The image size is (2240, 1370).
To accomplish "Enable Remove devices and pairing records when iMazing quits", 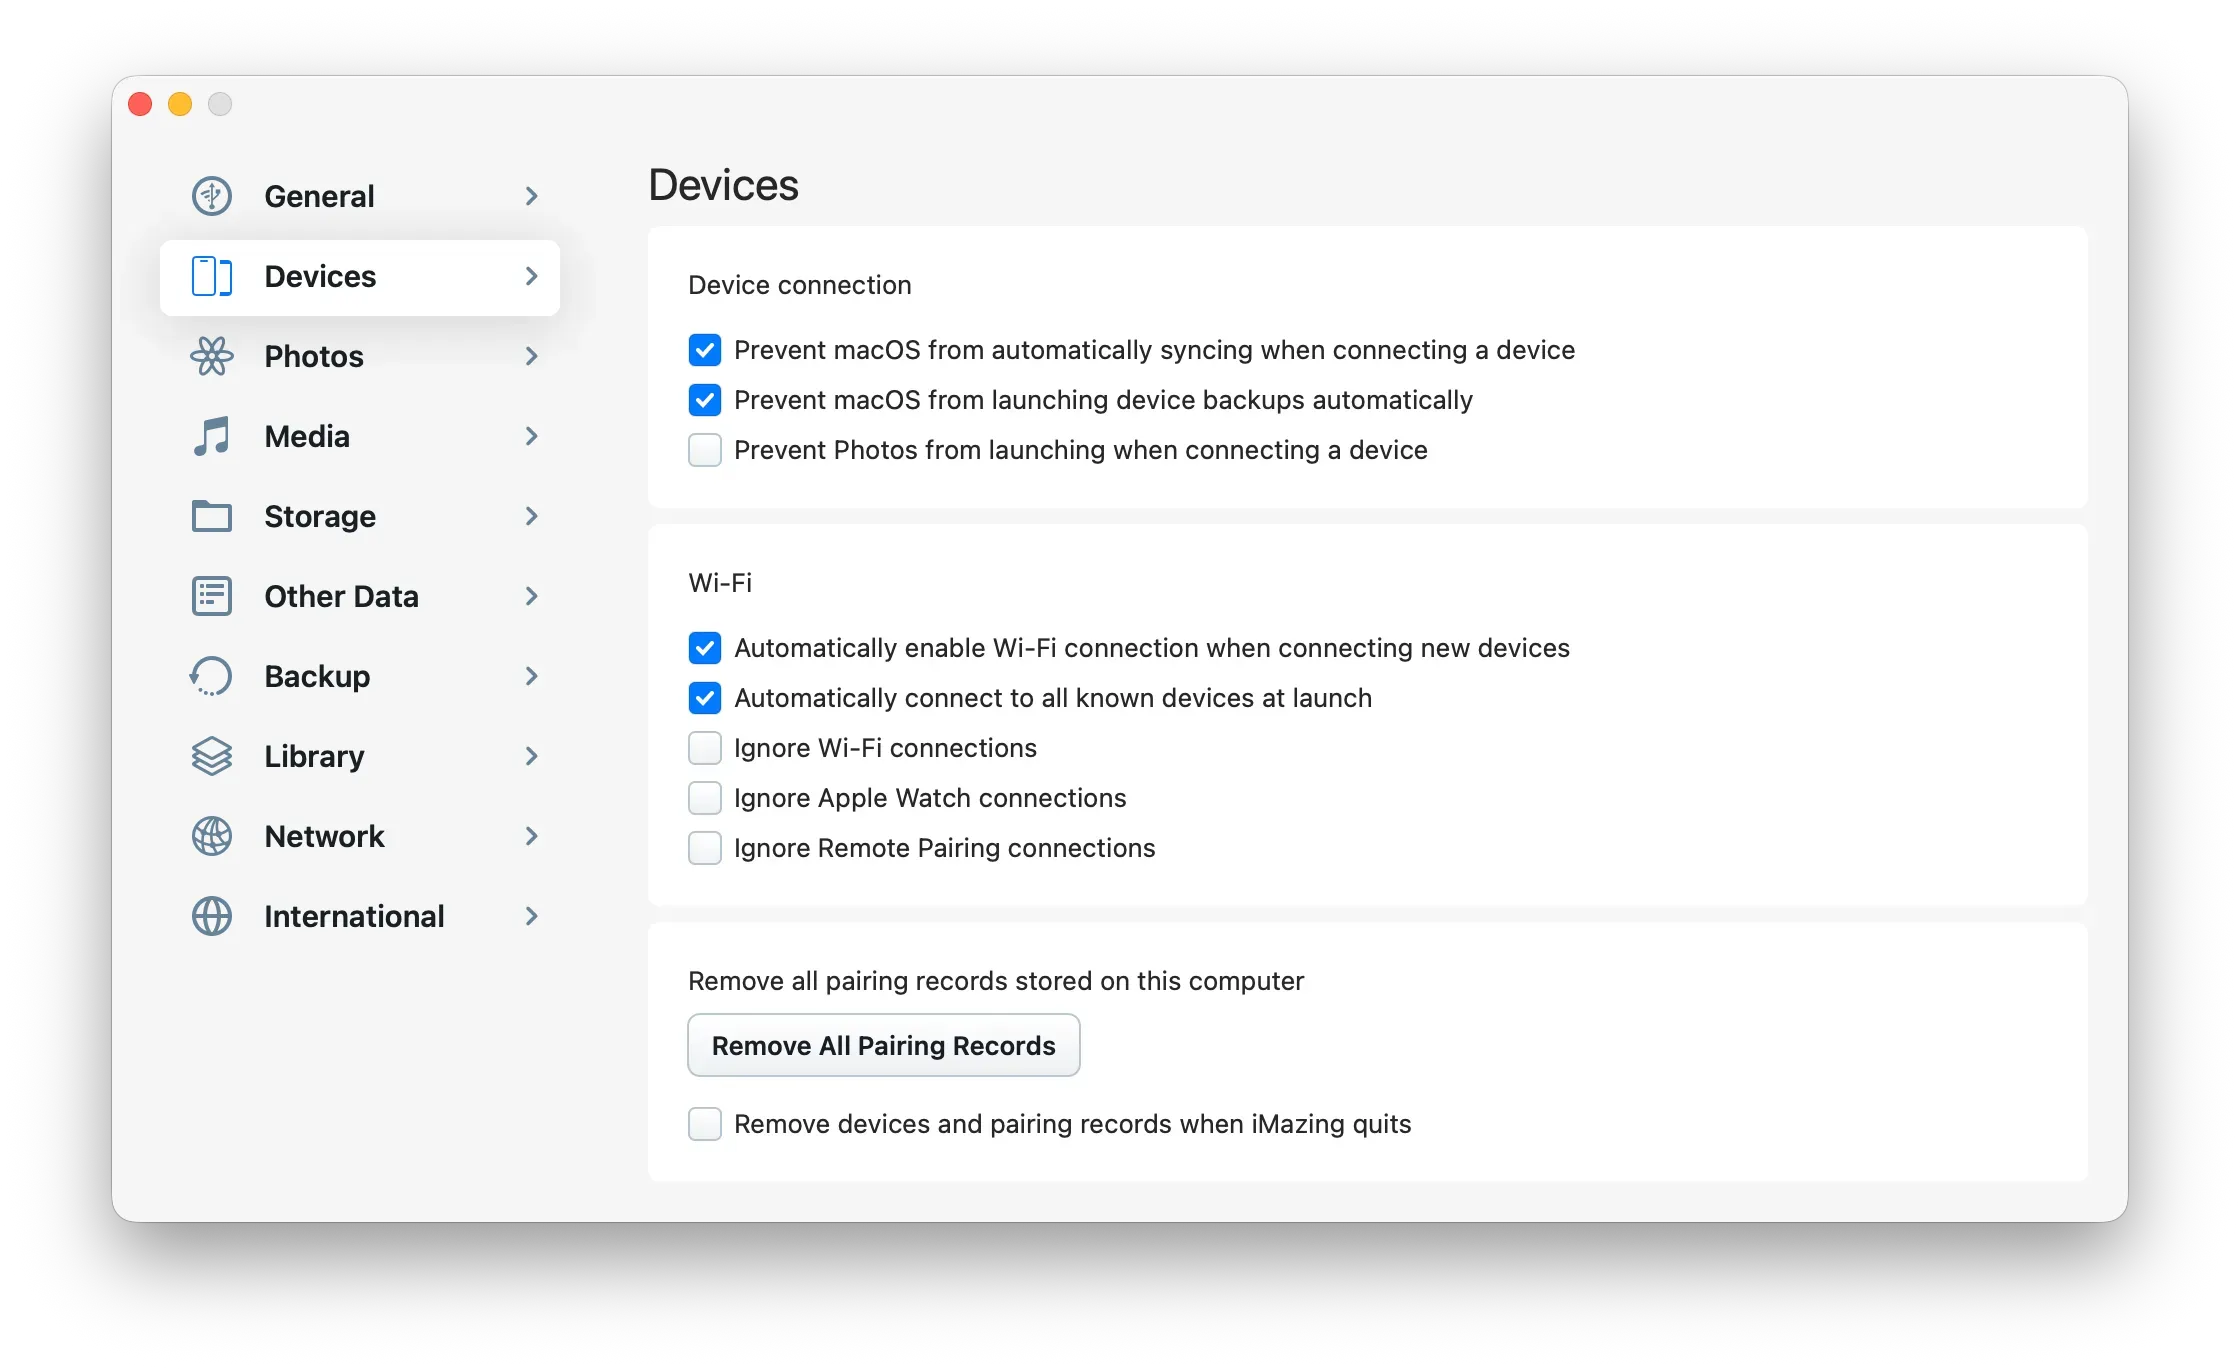I will [705, 1124].
